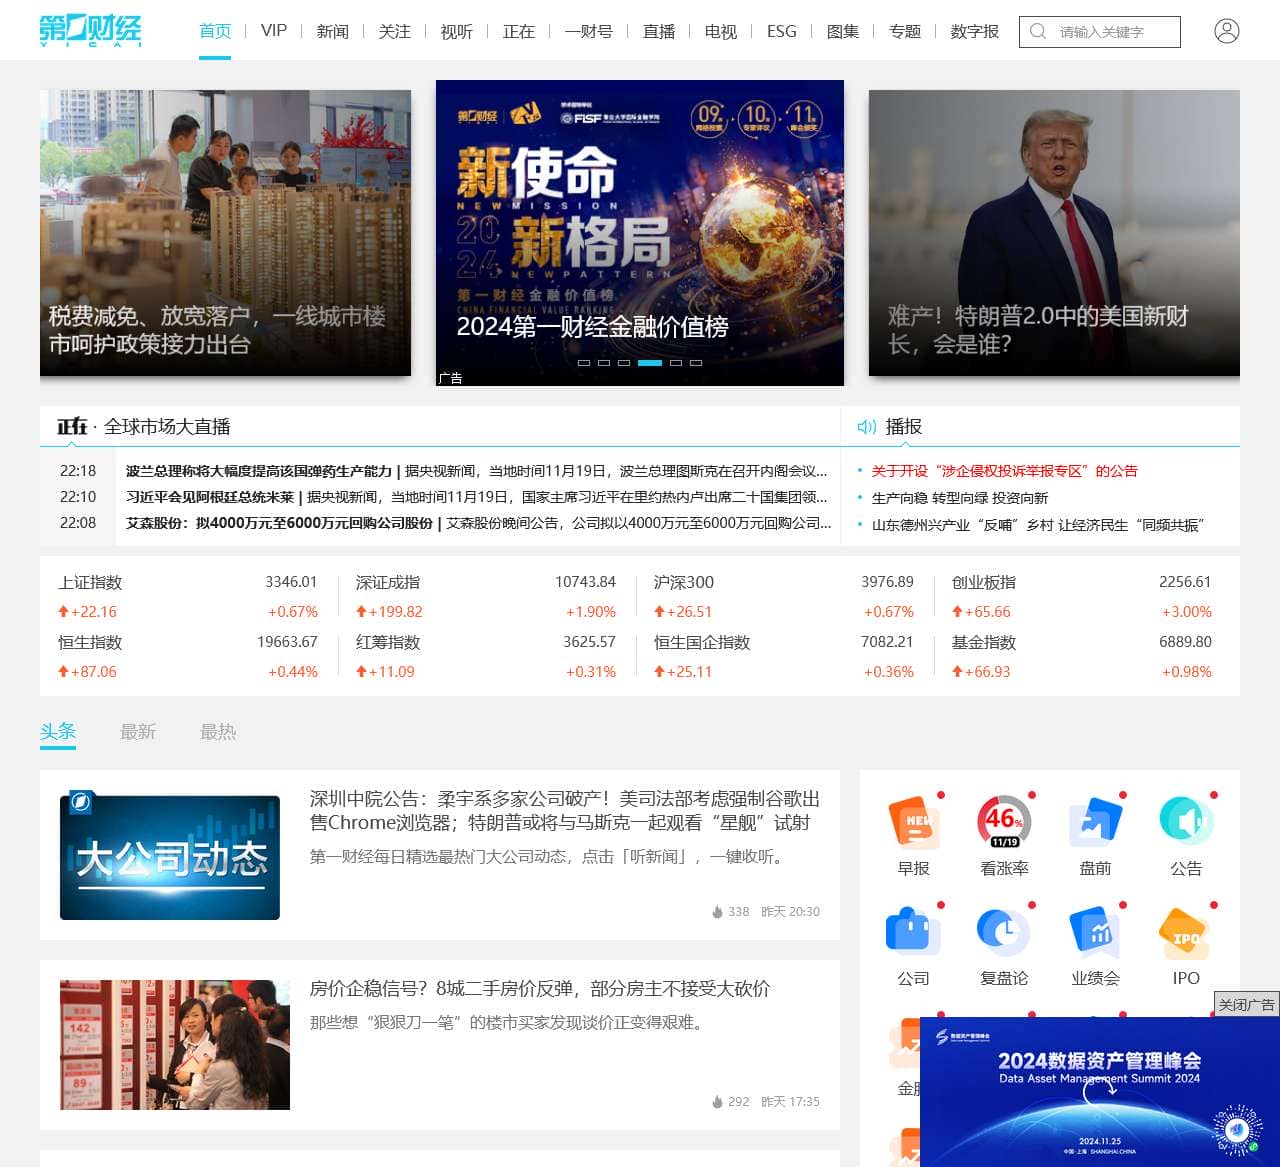This screenshot has height=1167, width=1280.
Task: Switch to the 最热 tab
Action: click(x=218, y=731)
